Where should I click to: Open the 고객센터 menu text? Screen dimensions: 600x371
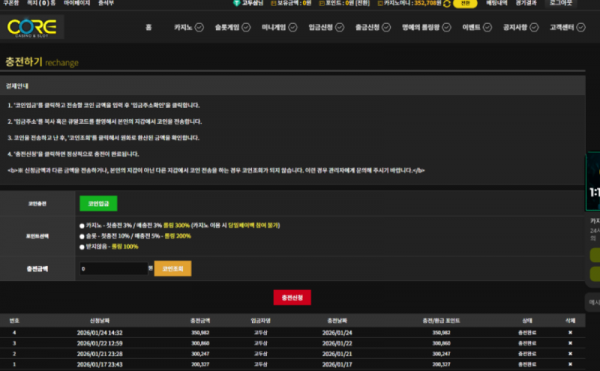[562, 27]
